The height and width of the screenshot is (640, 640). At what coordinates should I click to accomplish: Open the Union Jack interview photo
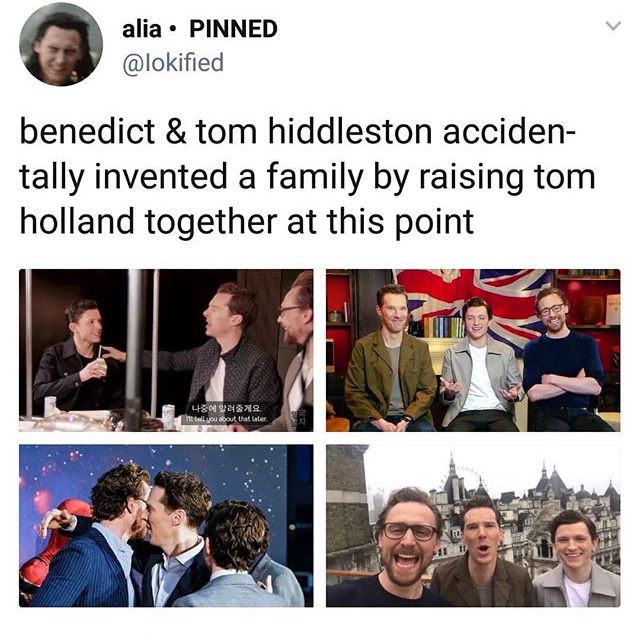[x=473, y=350]
